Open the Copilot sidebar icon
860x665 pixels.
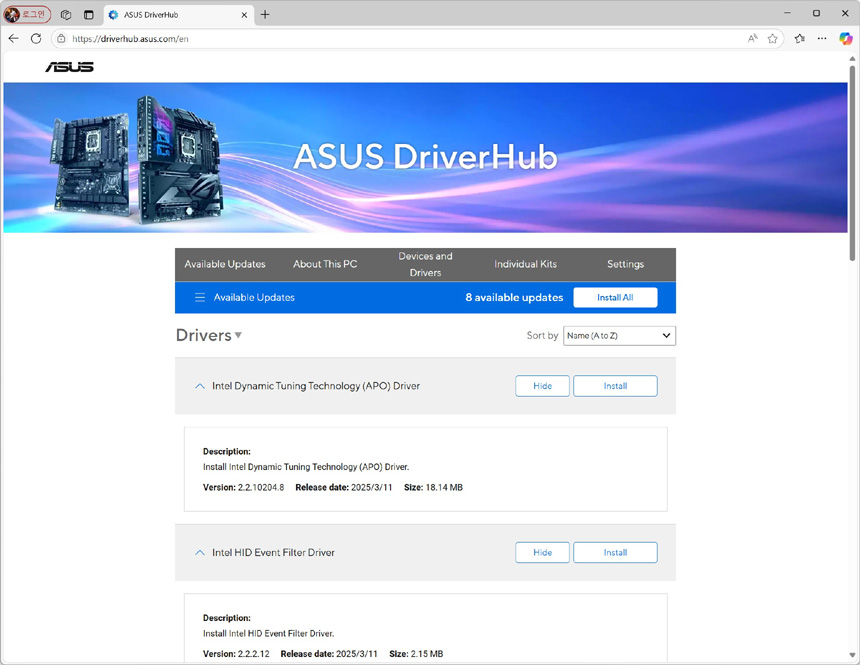tap(845, 38)
